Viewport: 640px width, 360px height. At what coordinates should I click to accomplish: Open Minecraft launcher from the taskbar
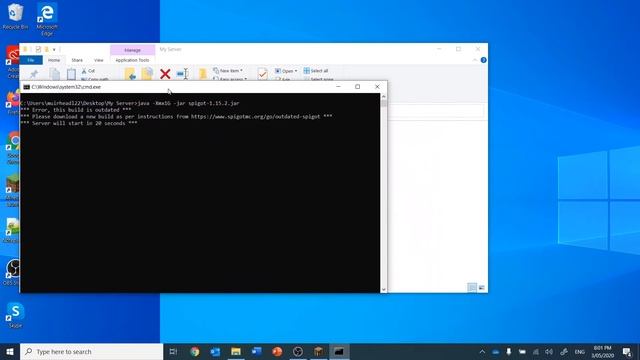pyautogui.click(x=318, y=351)
